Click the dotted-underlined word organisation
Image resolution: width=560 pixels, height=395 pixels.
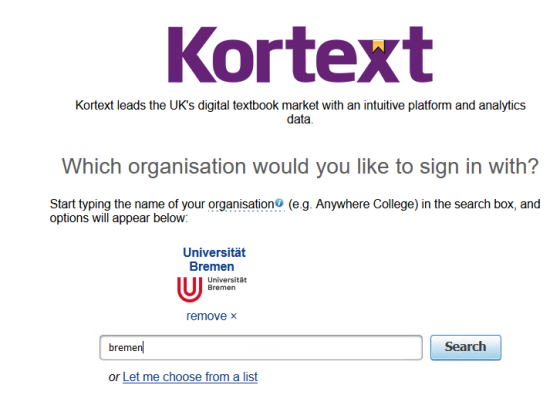(241, 204)
